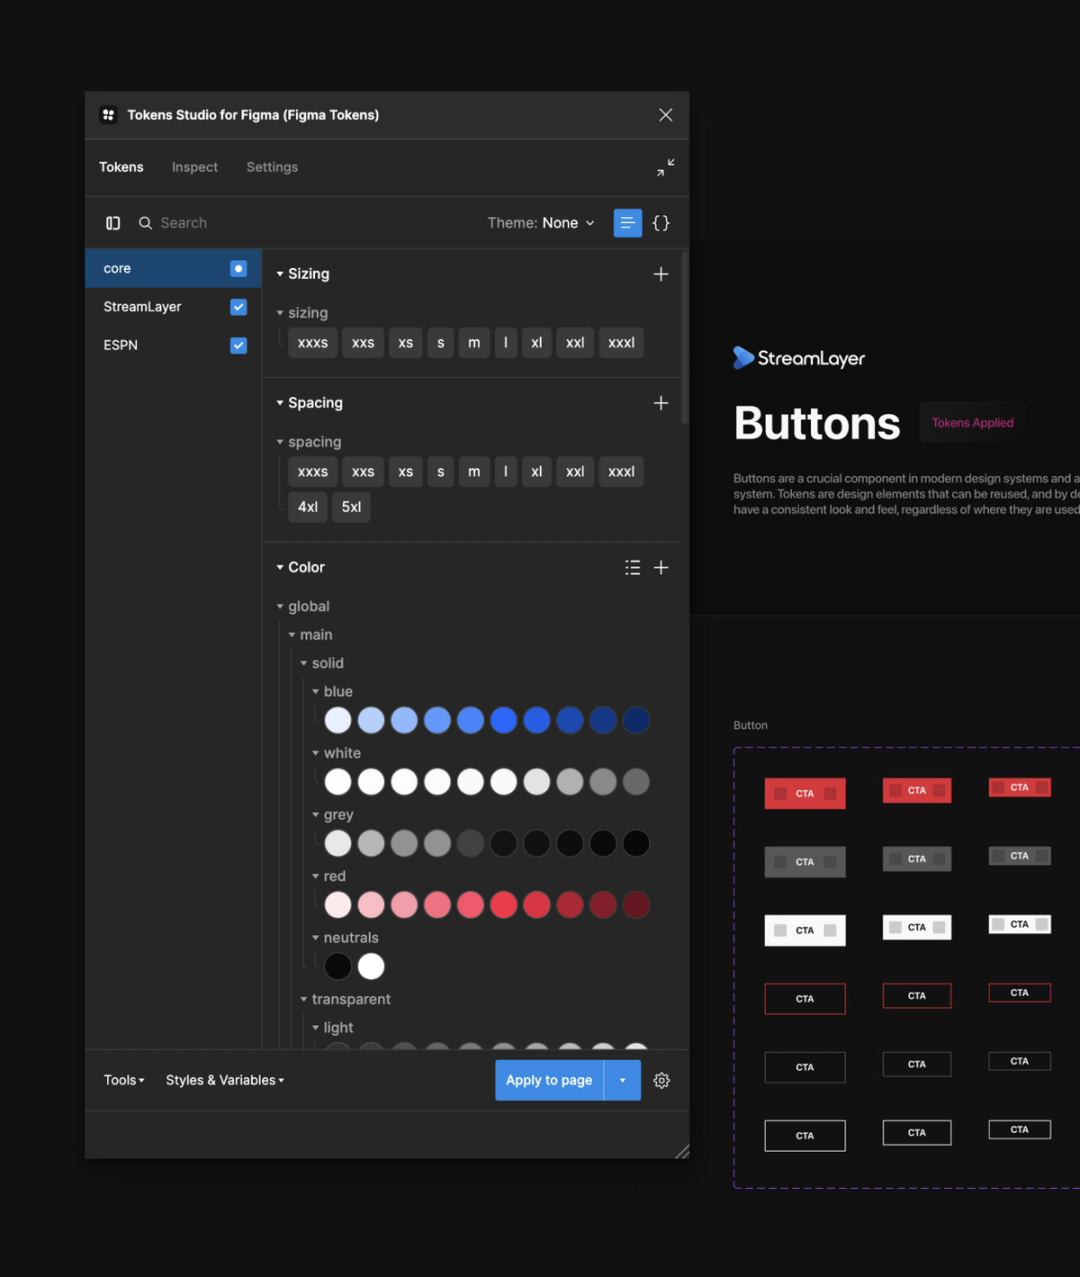Open the gear settings next to Apply

(x=662, y=1081)
